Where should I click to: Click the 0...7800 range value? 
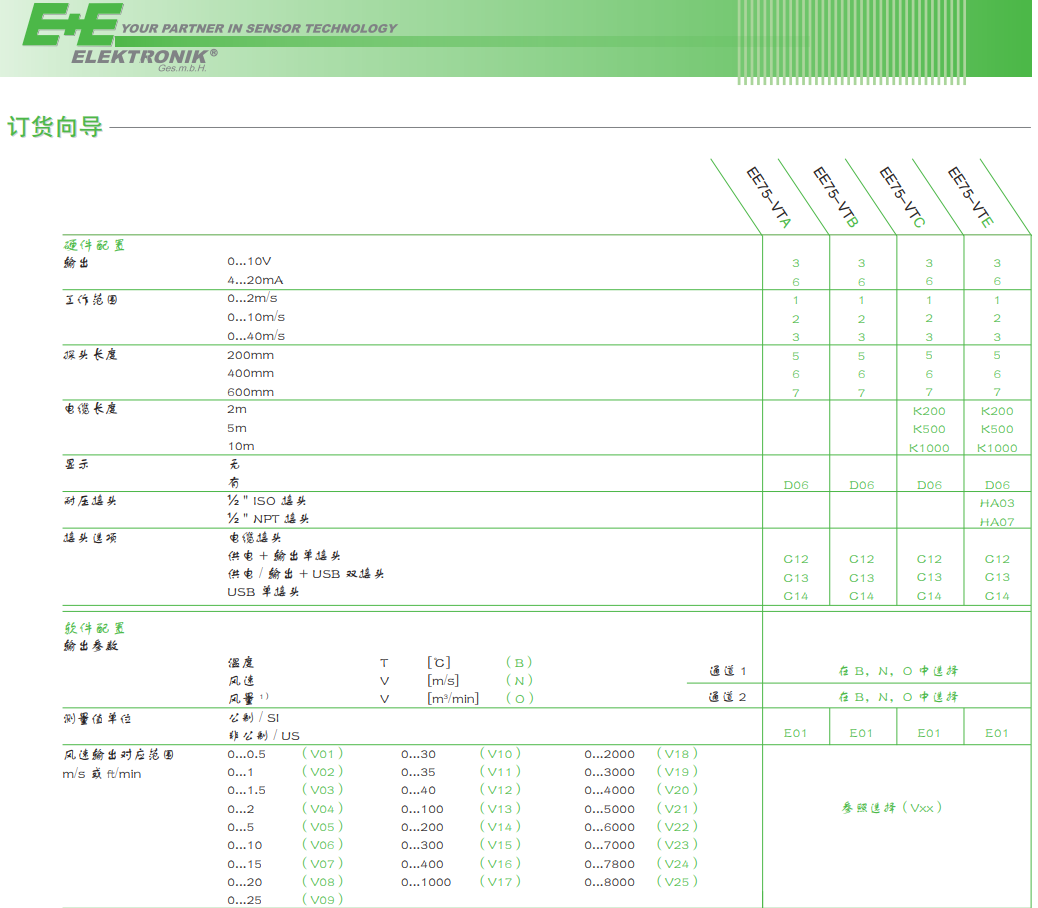(610, 864)
